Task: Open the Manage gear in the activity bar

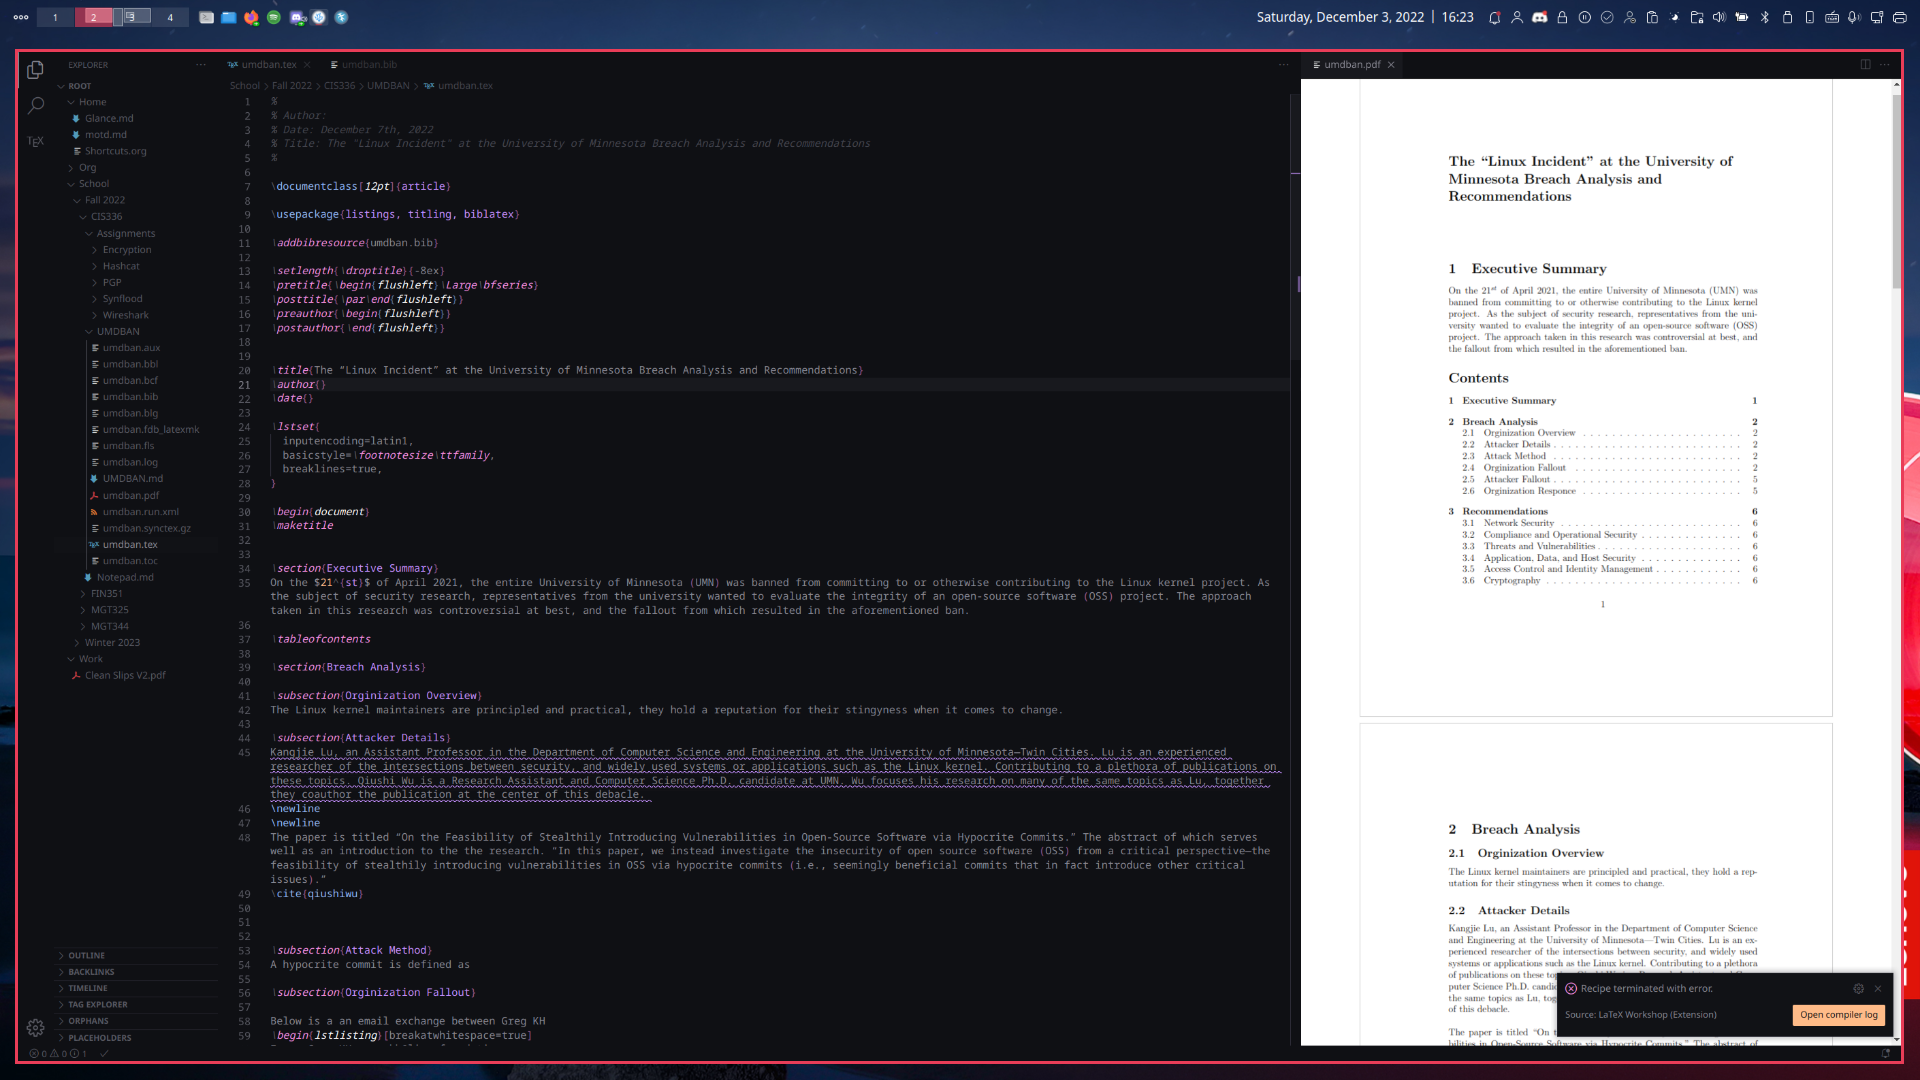Action: [35, 1027]
